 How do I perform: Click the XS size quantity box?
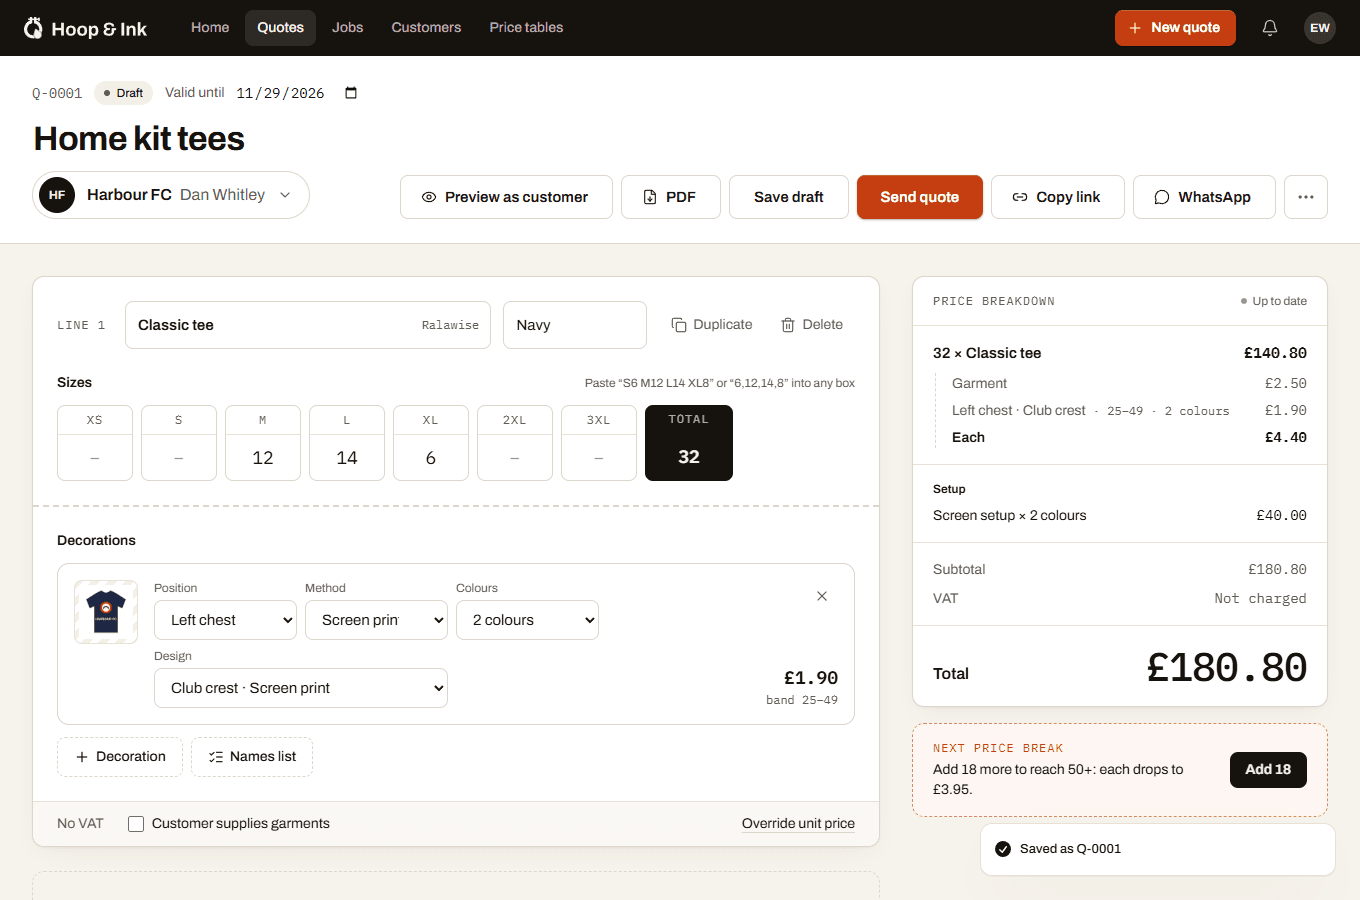coord(95,457)
